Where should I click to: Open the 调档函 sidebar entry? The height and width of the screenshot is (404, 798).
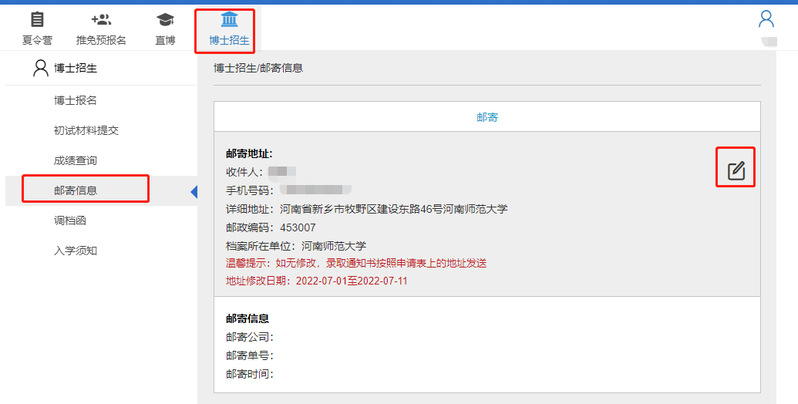(69, 220)
